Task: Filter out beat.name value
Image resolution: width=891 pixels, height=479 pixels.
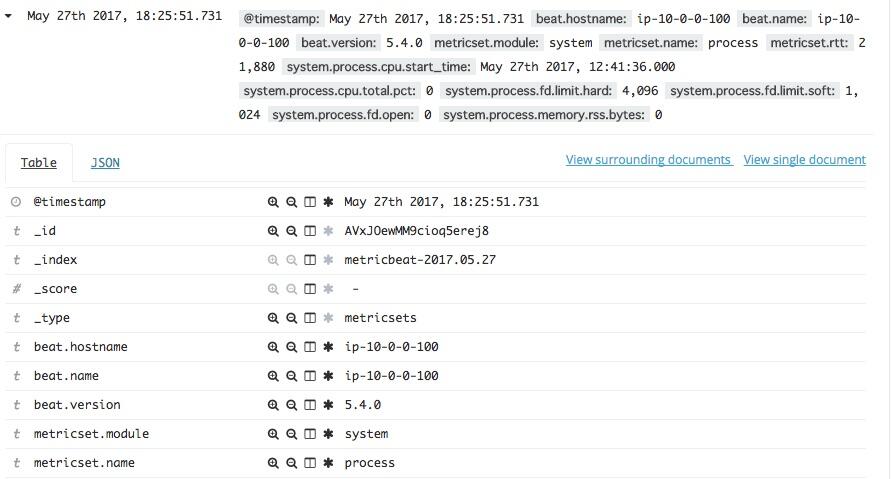Action: (291, 376)
